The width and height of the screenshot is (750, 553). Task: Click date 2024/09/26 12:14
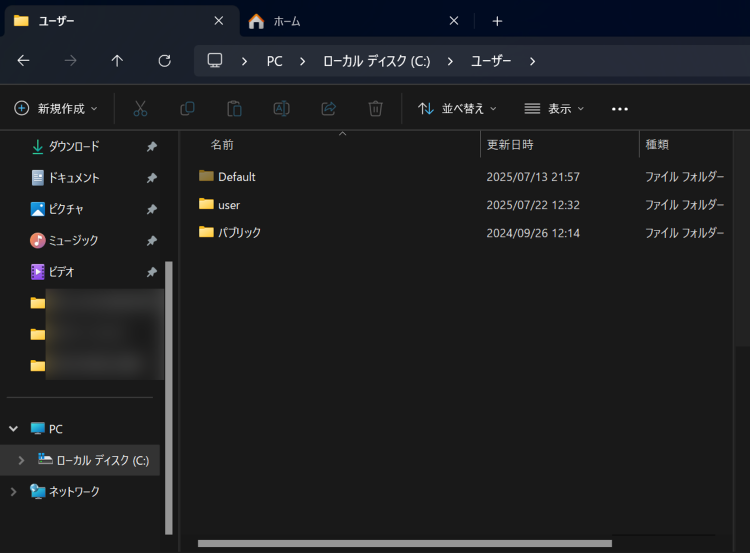tap(533, 233)
